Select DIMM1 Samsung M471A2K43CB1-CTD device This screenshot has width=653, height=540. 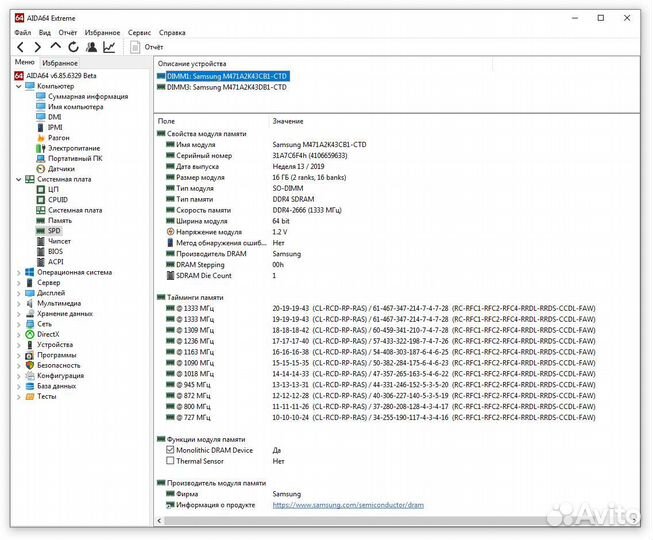227,76
